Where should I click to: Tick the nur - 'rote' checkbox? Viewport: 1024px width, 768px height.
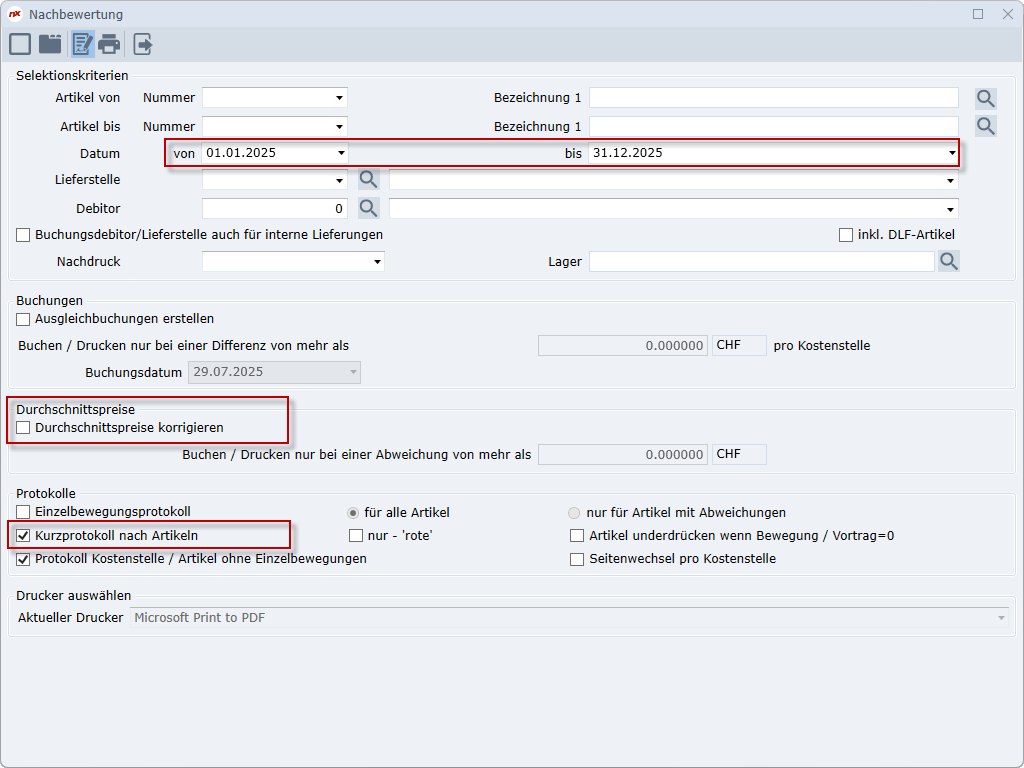pos(356,536)
